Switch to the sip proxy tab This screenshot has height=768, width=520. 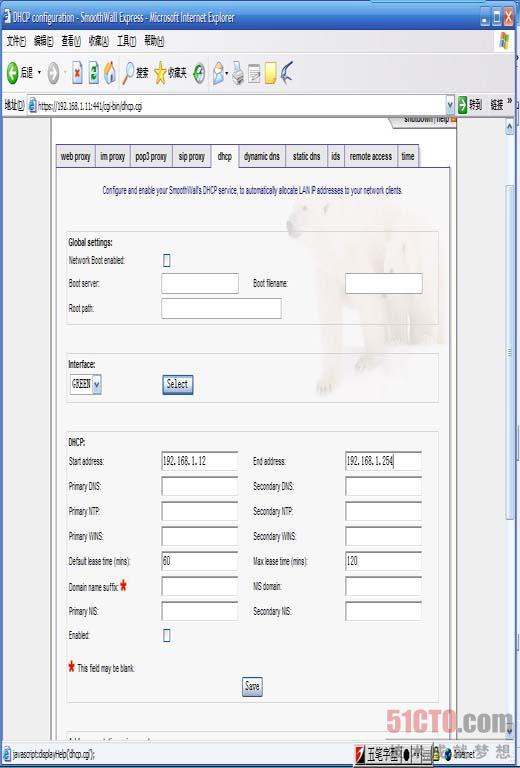coord(191,157)
